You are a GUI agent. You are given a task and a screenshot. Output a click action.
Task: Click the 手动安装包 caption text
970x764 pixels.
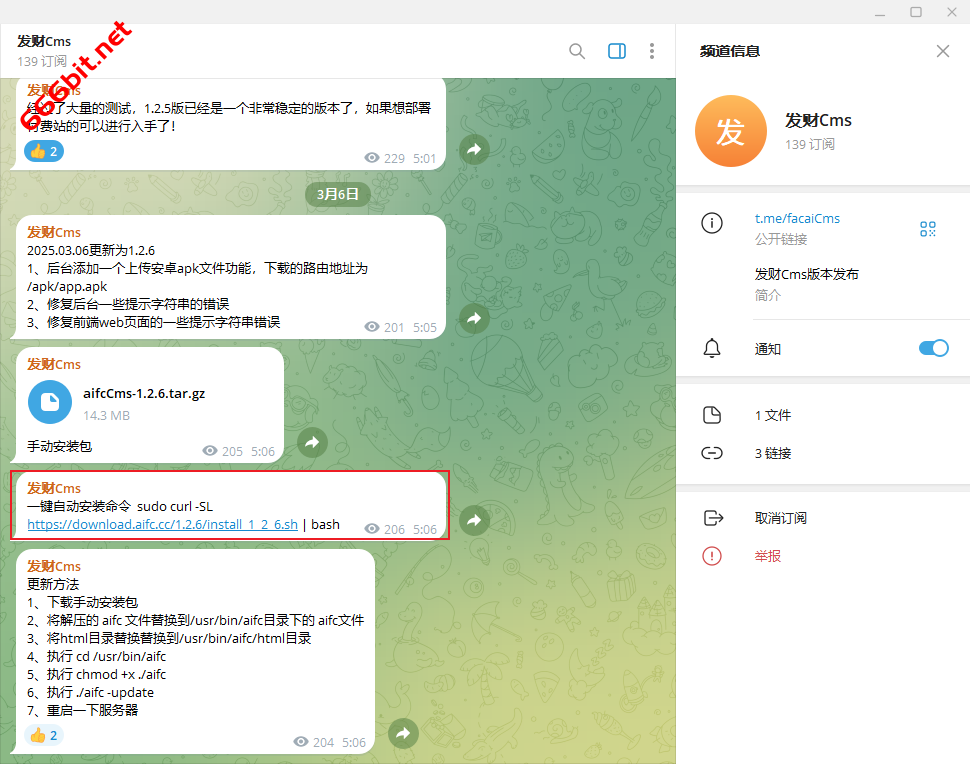coord(59,446)
